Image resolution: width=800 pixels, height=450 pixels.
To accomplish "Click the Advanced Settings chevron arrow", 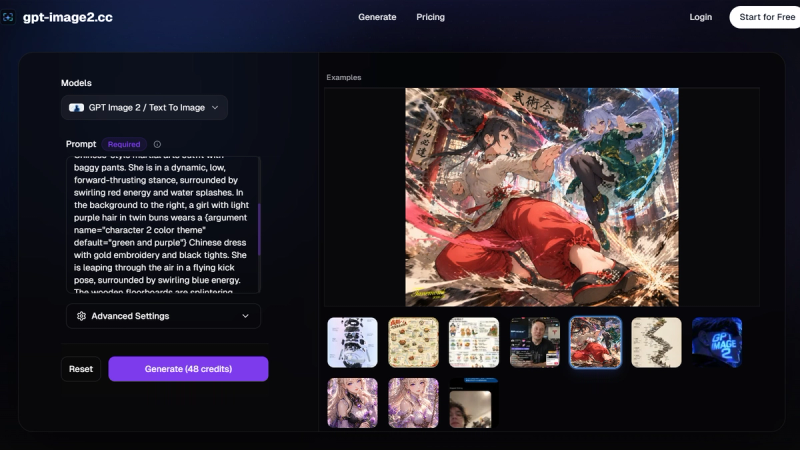I will coord(245,316).
